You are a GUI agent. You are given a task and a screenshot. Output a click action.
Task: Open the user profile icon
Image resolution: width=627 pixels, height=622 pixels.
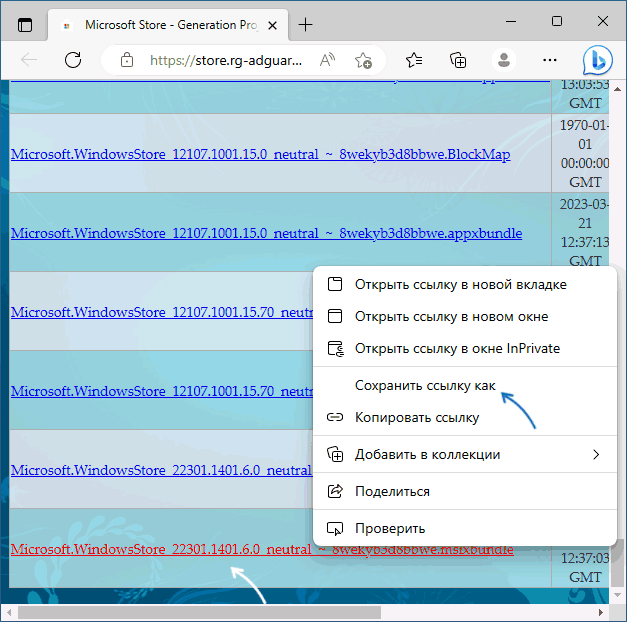504,60
